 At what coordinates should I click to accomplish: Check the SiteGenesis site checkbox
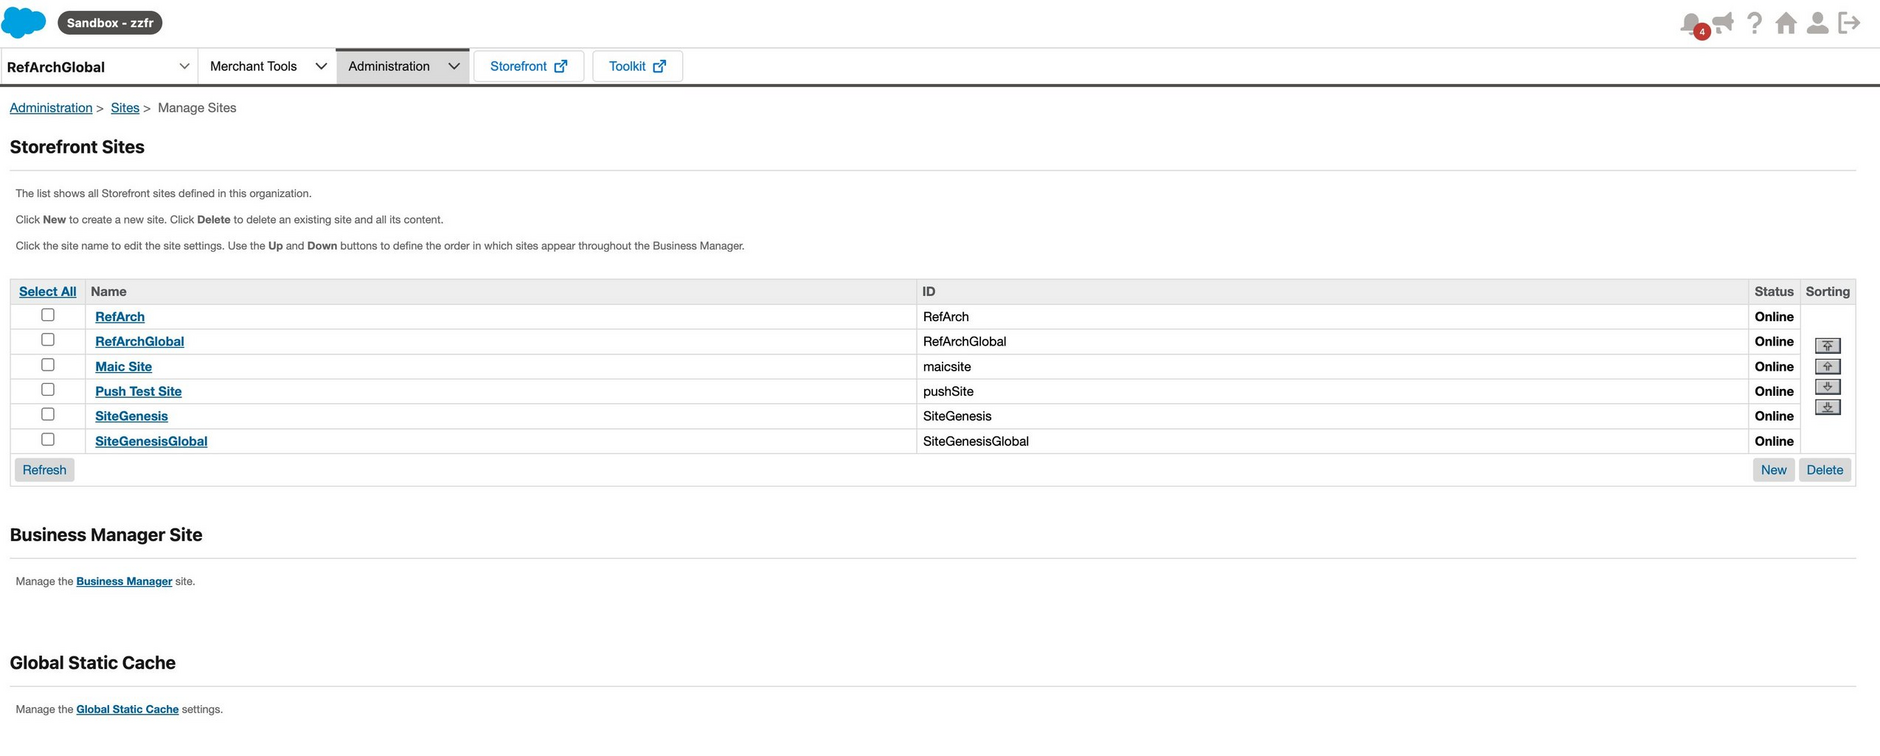(x=47, y=414)
